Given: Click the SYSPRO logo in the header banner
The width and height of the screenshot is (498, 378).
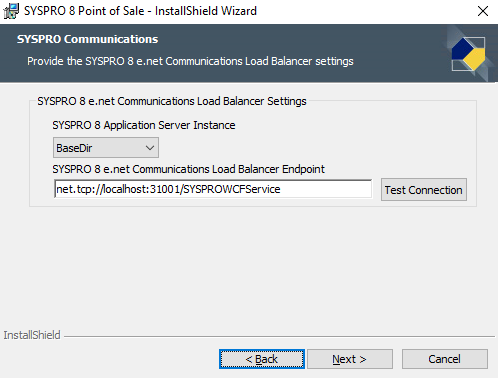Looking at the screenshot, I should tap(469, 54).
